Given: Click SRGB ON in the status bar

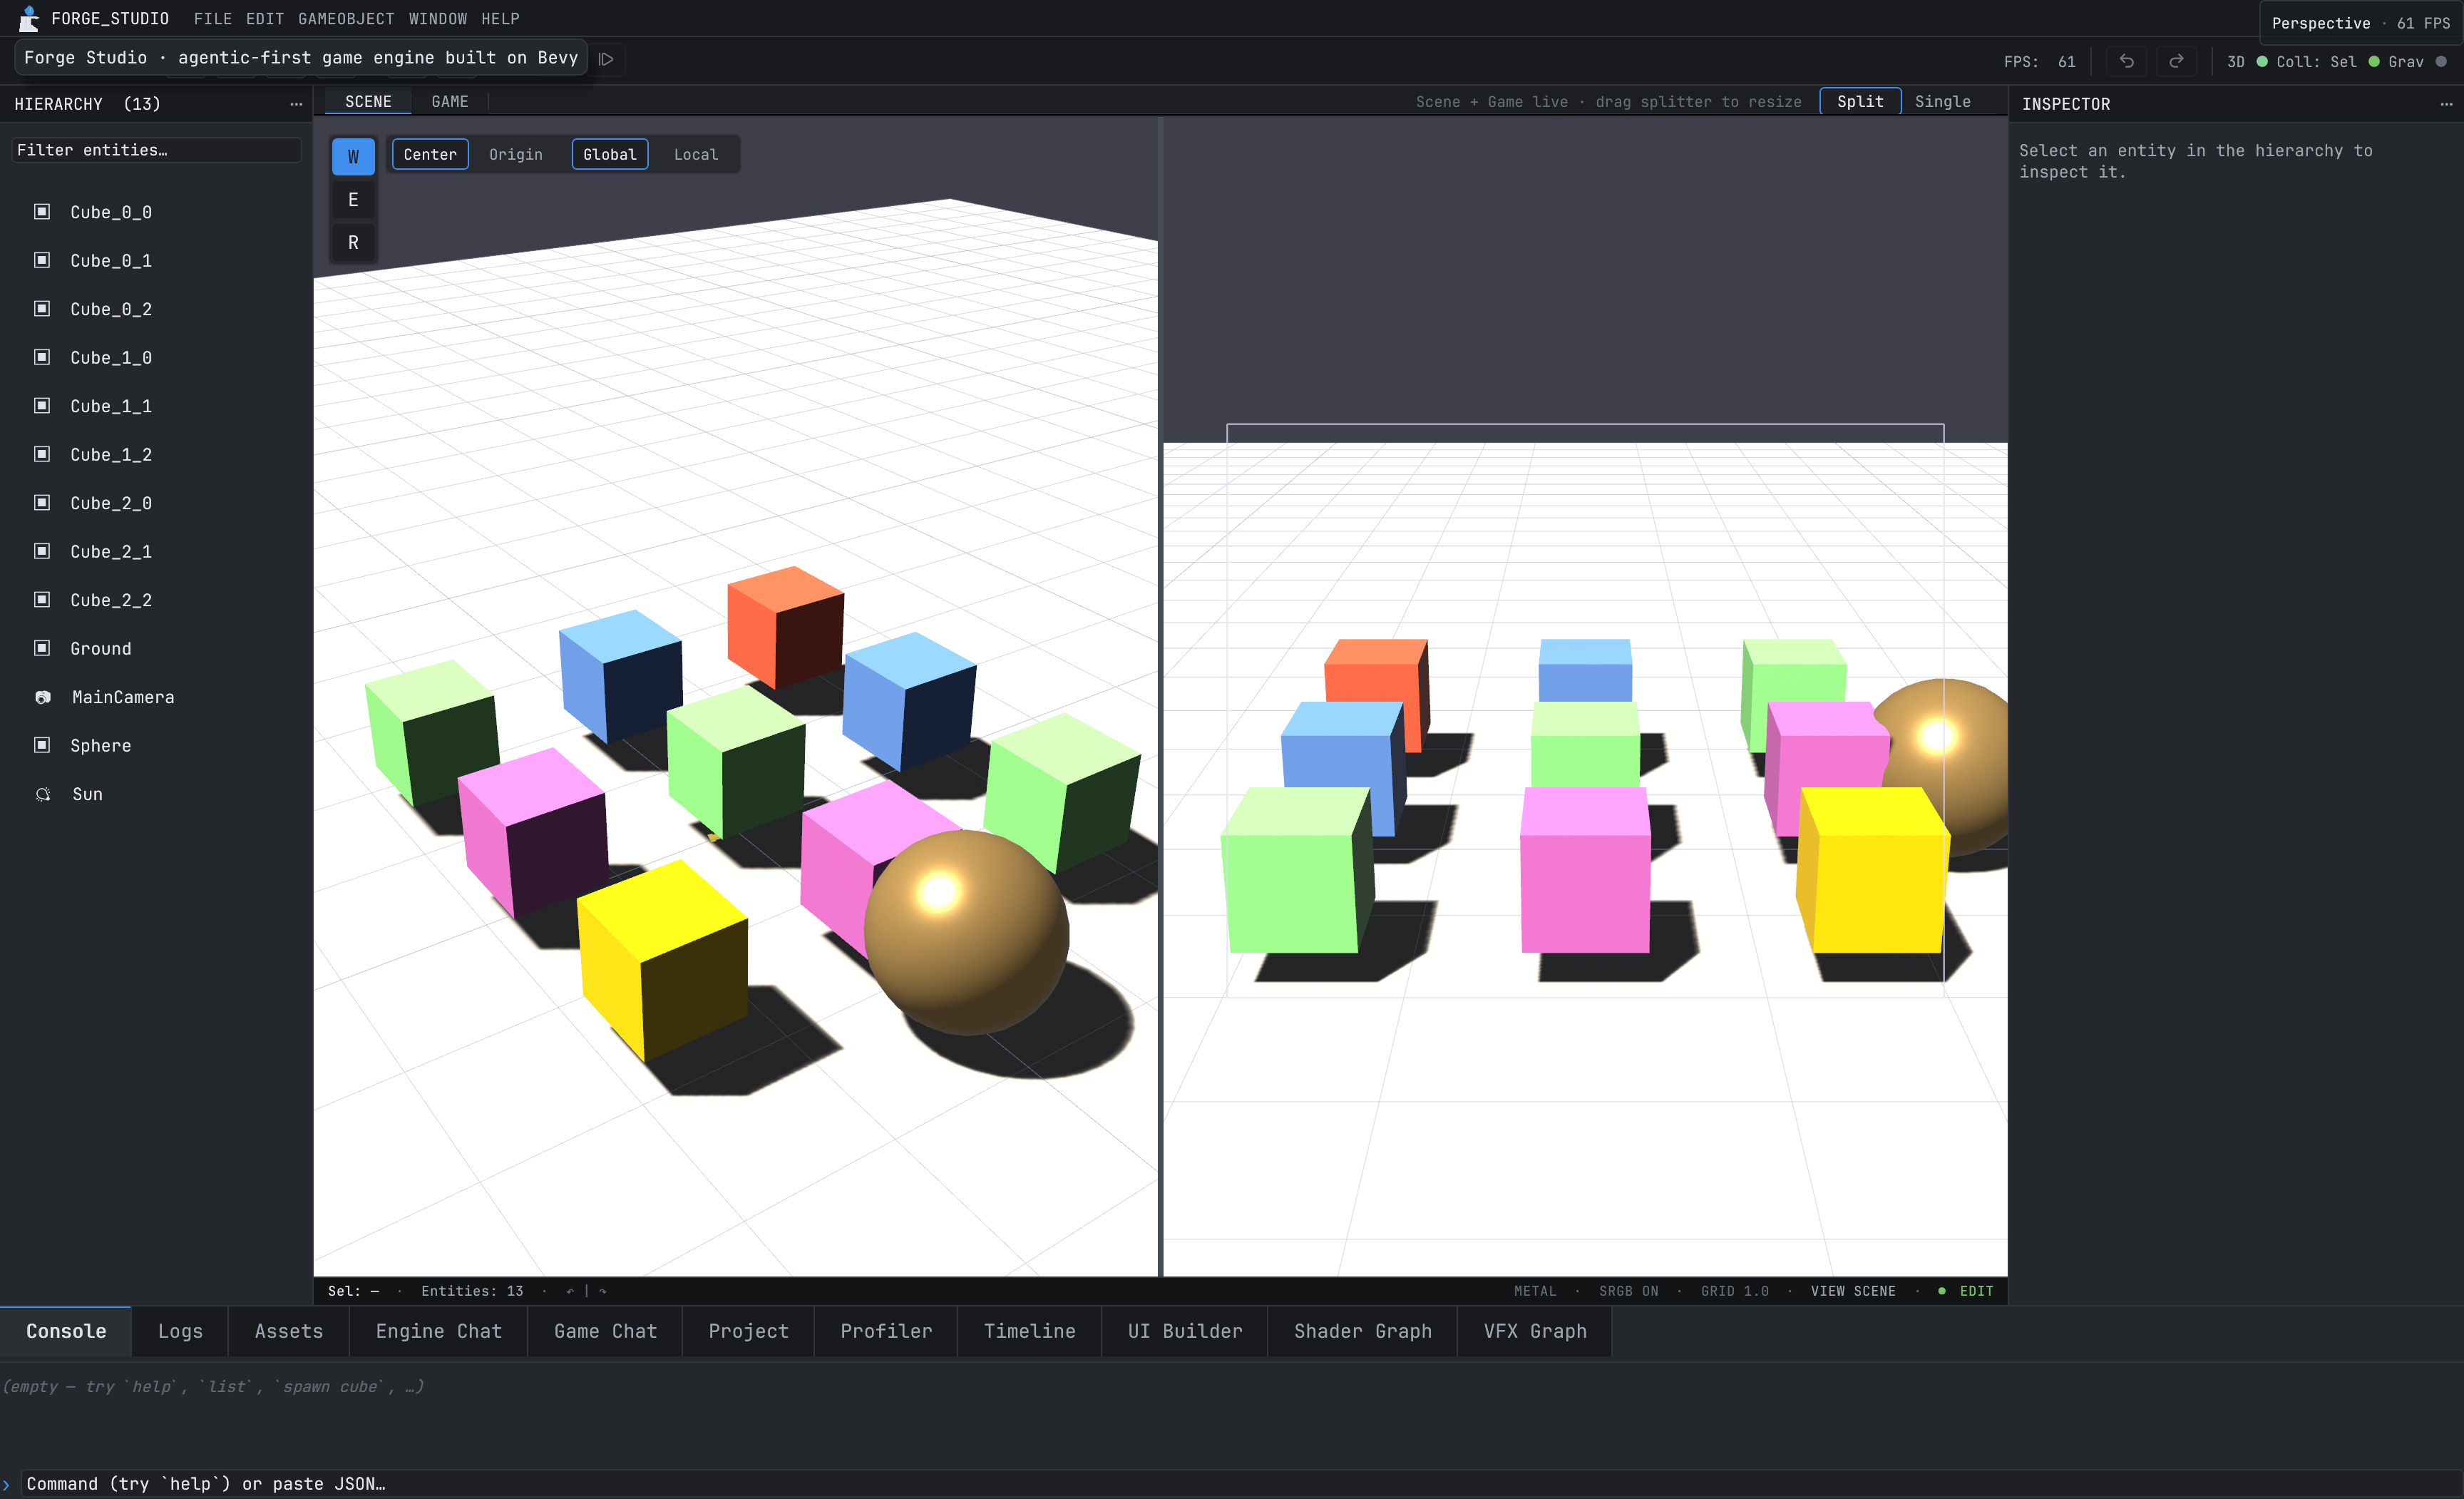Looking at the screenshot, I should [1628, 1291].
